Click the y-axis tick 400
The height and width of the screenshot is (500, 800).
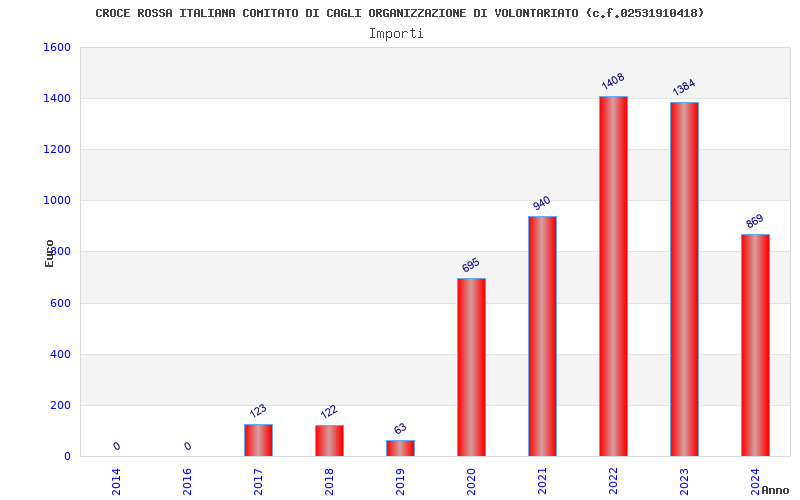[60, 354]
